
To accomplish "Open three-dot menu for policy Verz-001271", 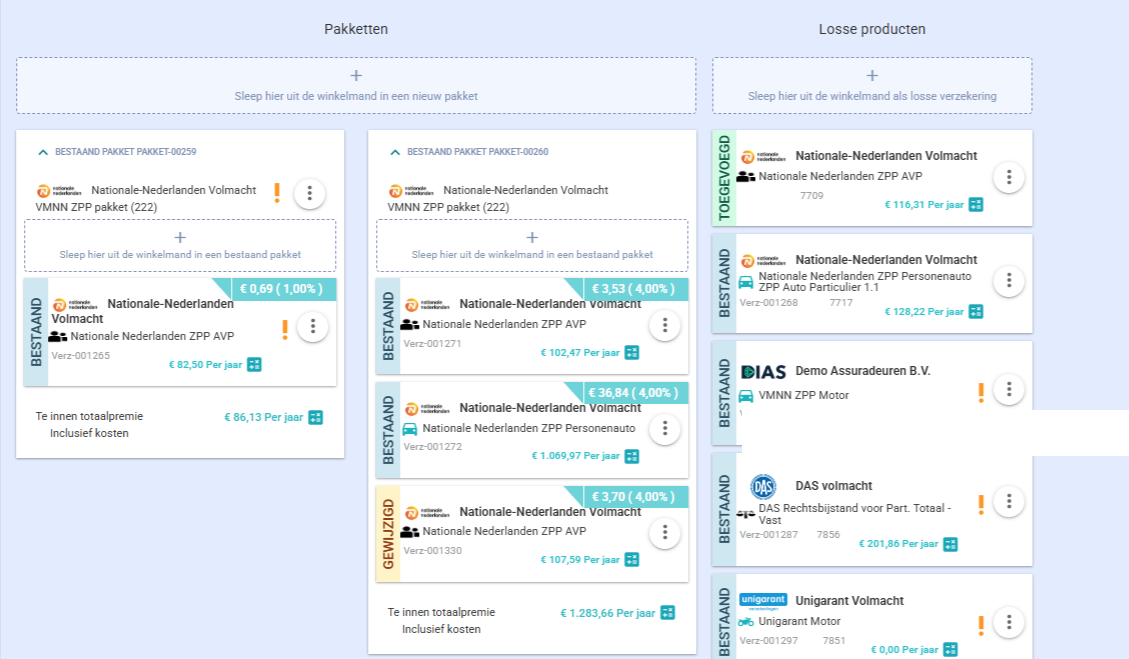I will click(665, 326).
